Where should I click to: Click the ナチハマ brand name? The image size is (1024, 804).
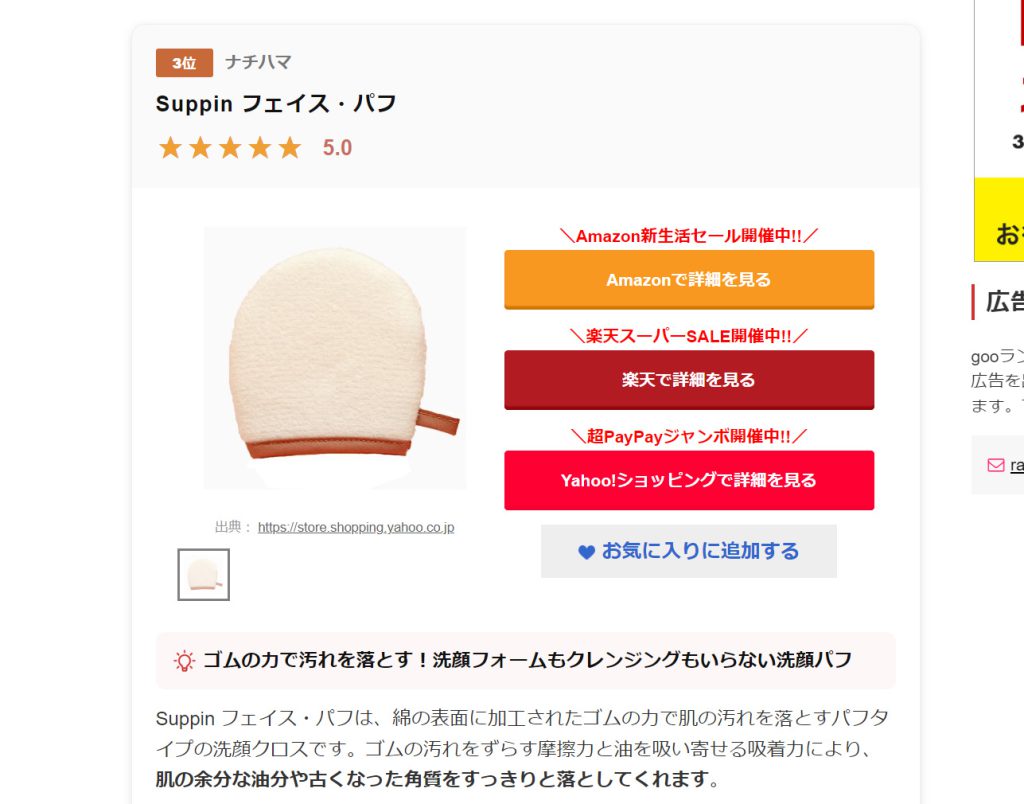click(x=258, y=62)
